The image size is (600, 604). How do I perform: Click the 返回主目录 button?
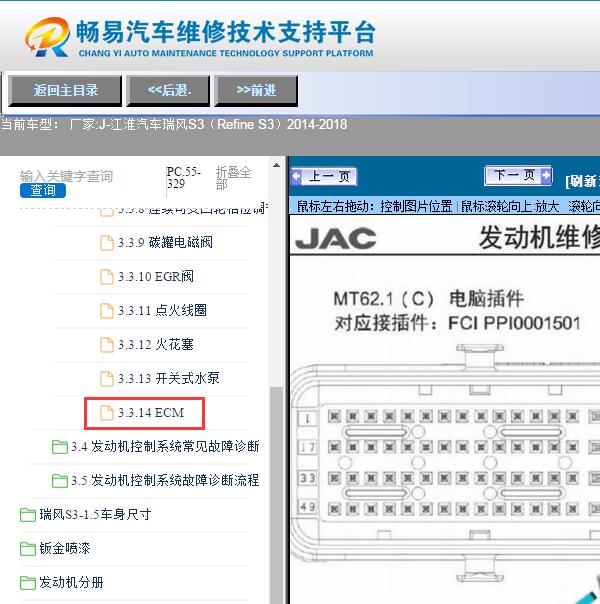[x=65, y=91]
